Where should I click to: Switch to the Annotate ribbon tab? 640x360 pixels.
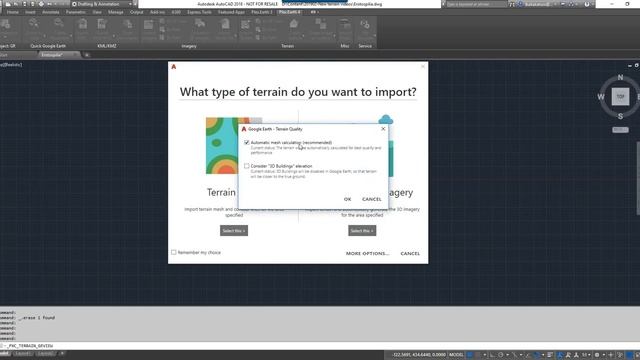click(51, 12)
